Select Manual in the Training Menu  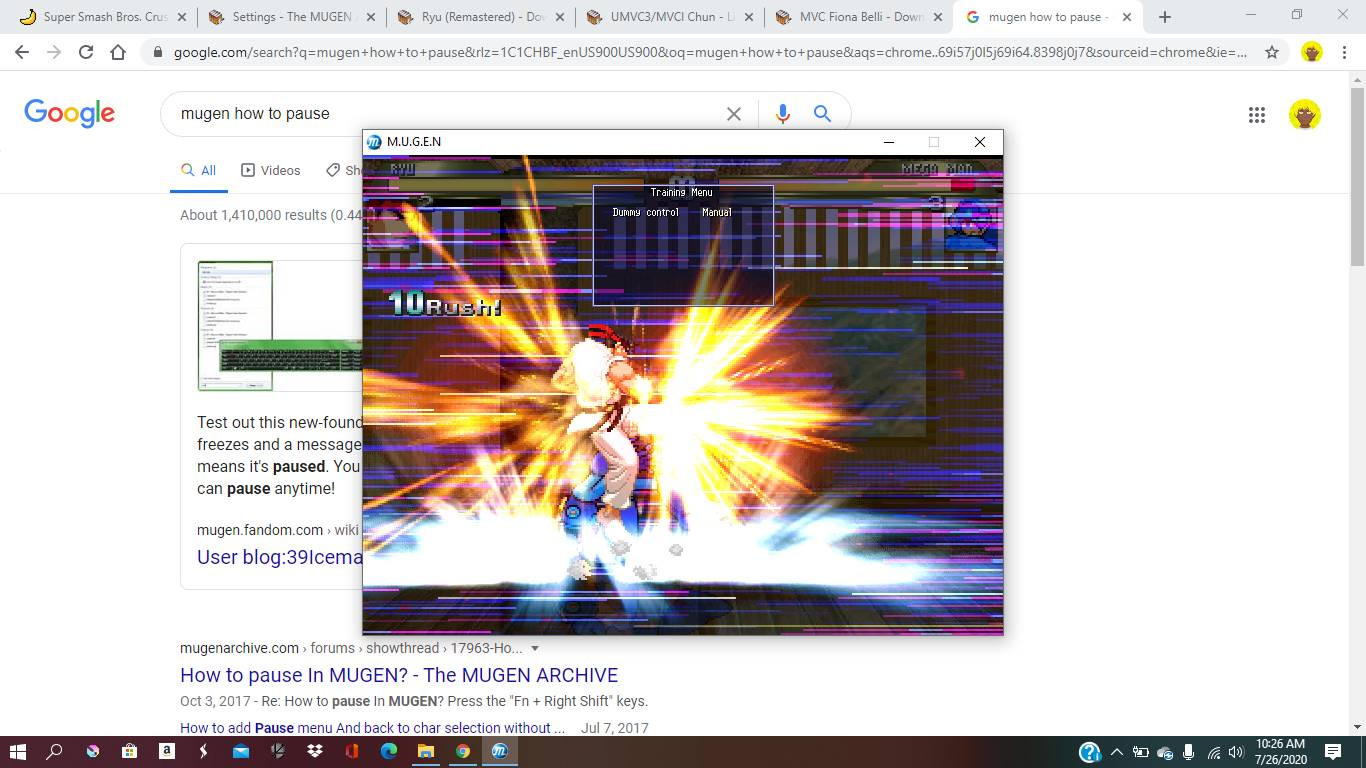pos(716,212)
